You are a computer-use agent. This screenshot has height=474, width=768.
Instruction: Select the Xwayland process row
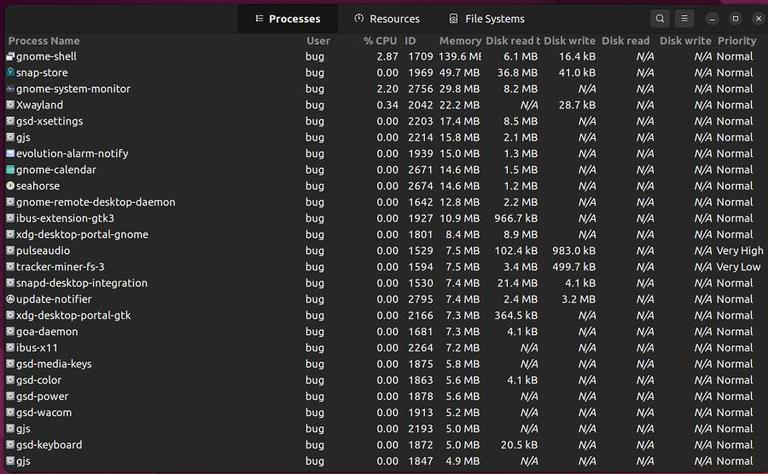click(384, 105)
